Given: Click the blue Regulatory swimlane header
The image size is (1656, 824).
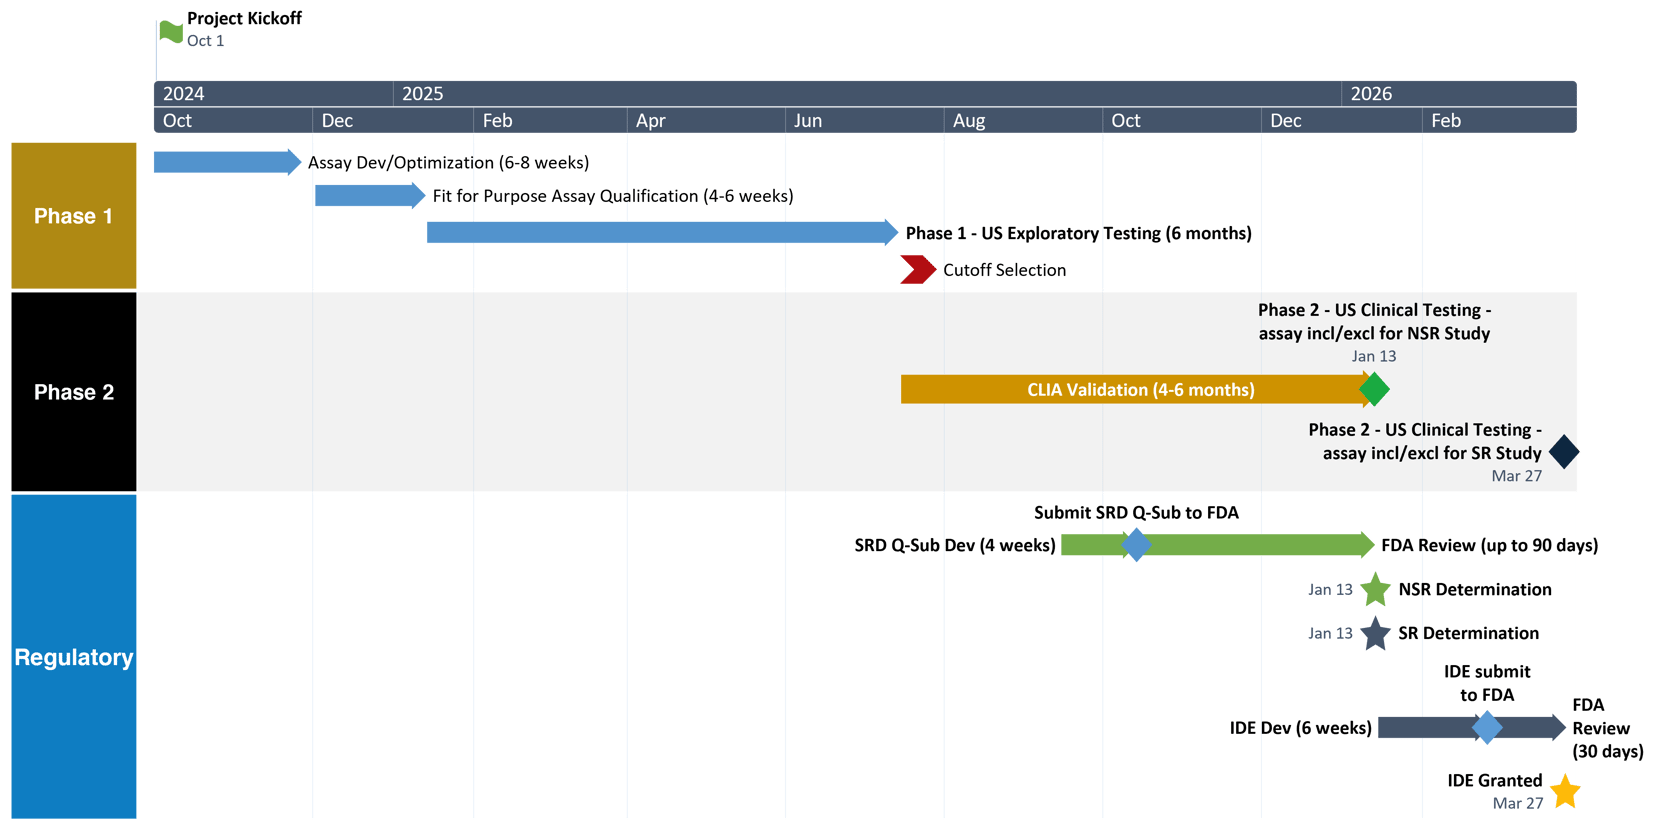Looking at the screenshot, I should pos(74,657).
